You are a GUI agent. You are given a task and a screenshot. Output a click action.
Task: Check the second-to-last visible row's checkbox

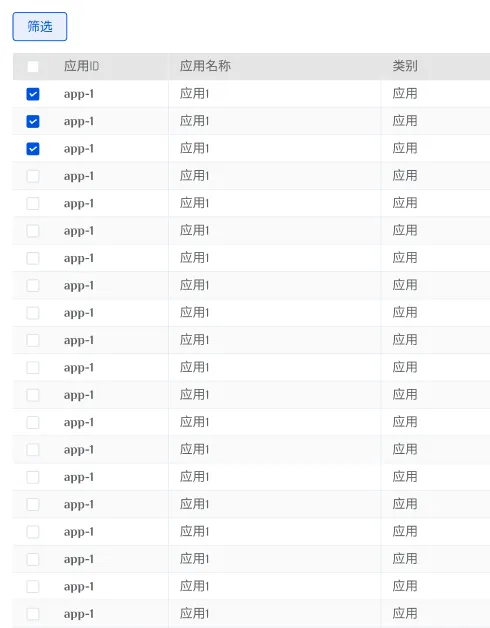click(x=33, y=587)
